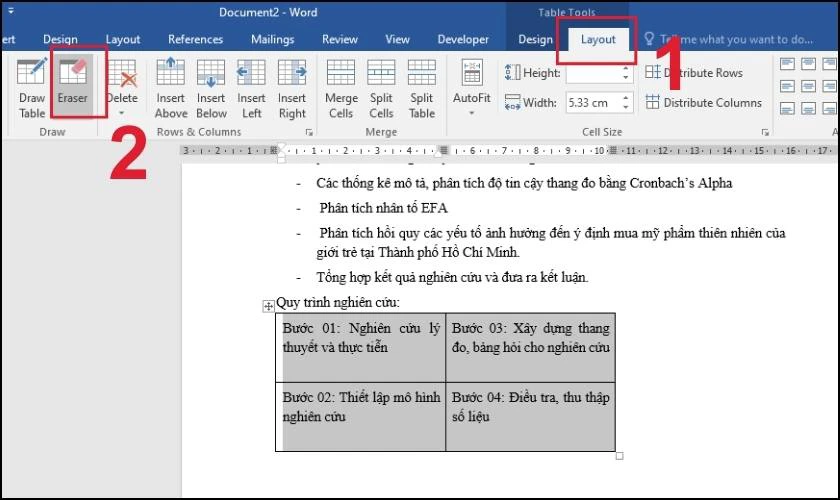
Task: Select the Draw Table tool
Action: pos(32,88)
